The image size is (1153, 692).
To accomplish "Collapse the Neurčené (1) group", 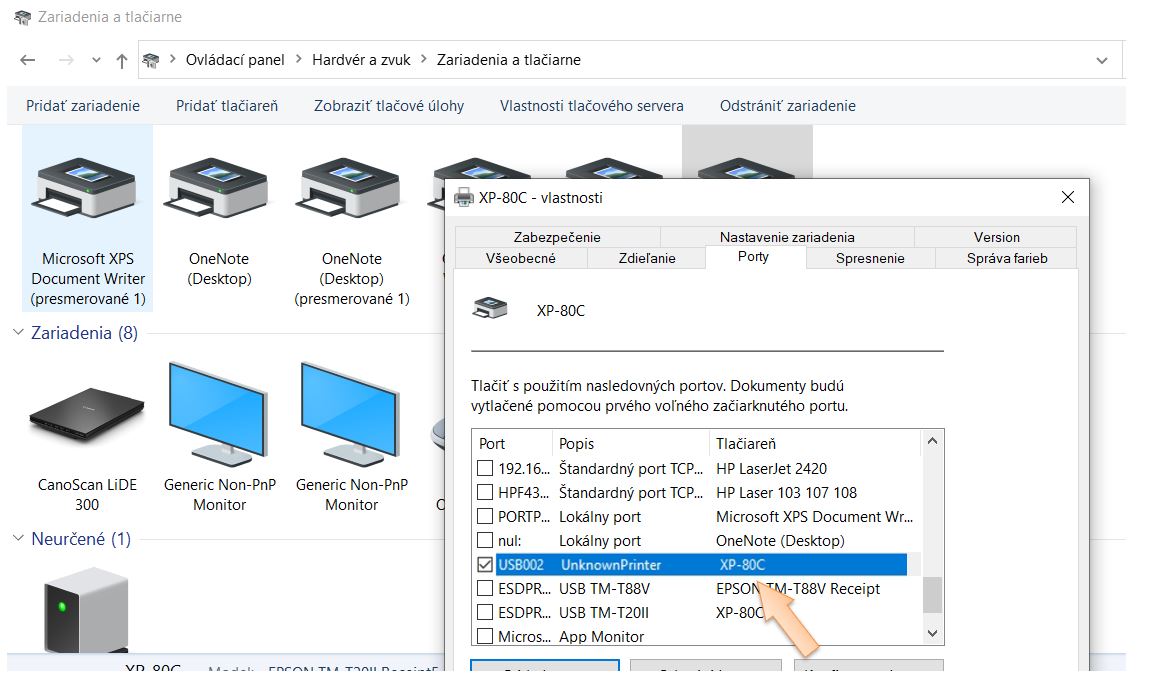I will [18, 539].
